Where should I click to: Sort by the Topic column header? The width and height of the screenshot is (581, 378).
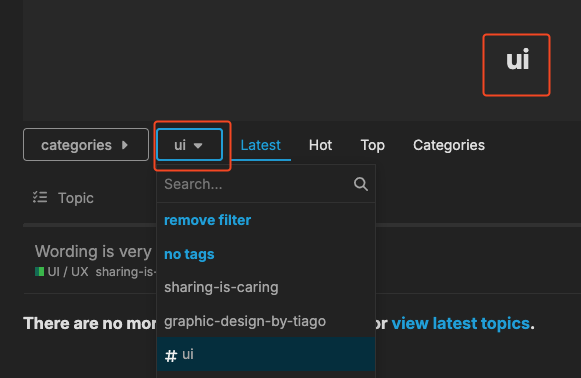(x=76, y=198)
